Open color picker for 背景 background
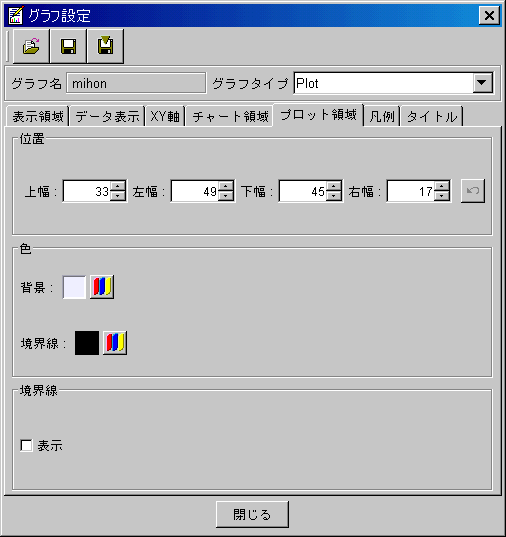This screenshot has width=506, height=537. coord(102,287)
